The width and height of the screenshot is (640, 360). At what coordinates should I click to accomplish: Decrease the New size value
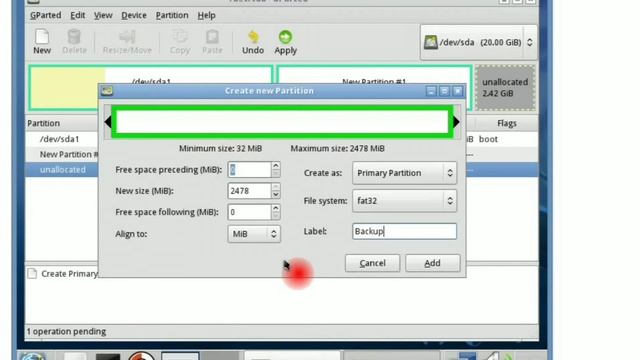pos(276,195)
